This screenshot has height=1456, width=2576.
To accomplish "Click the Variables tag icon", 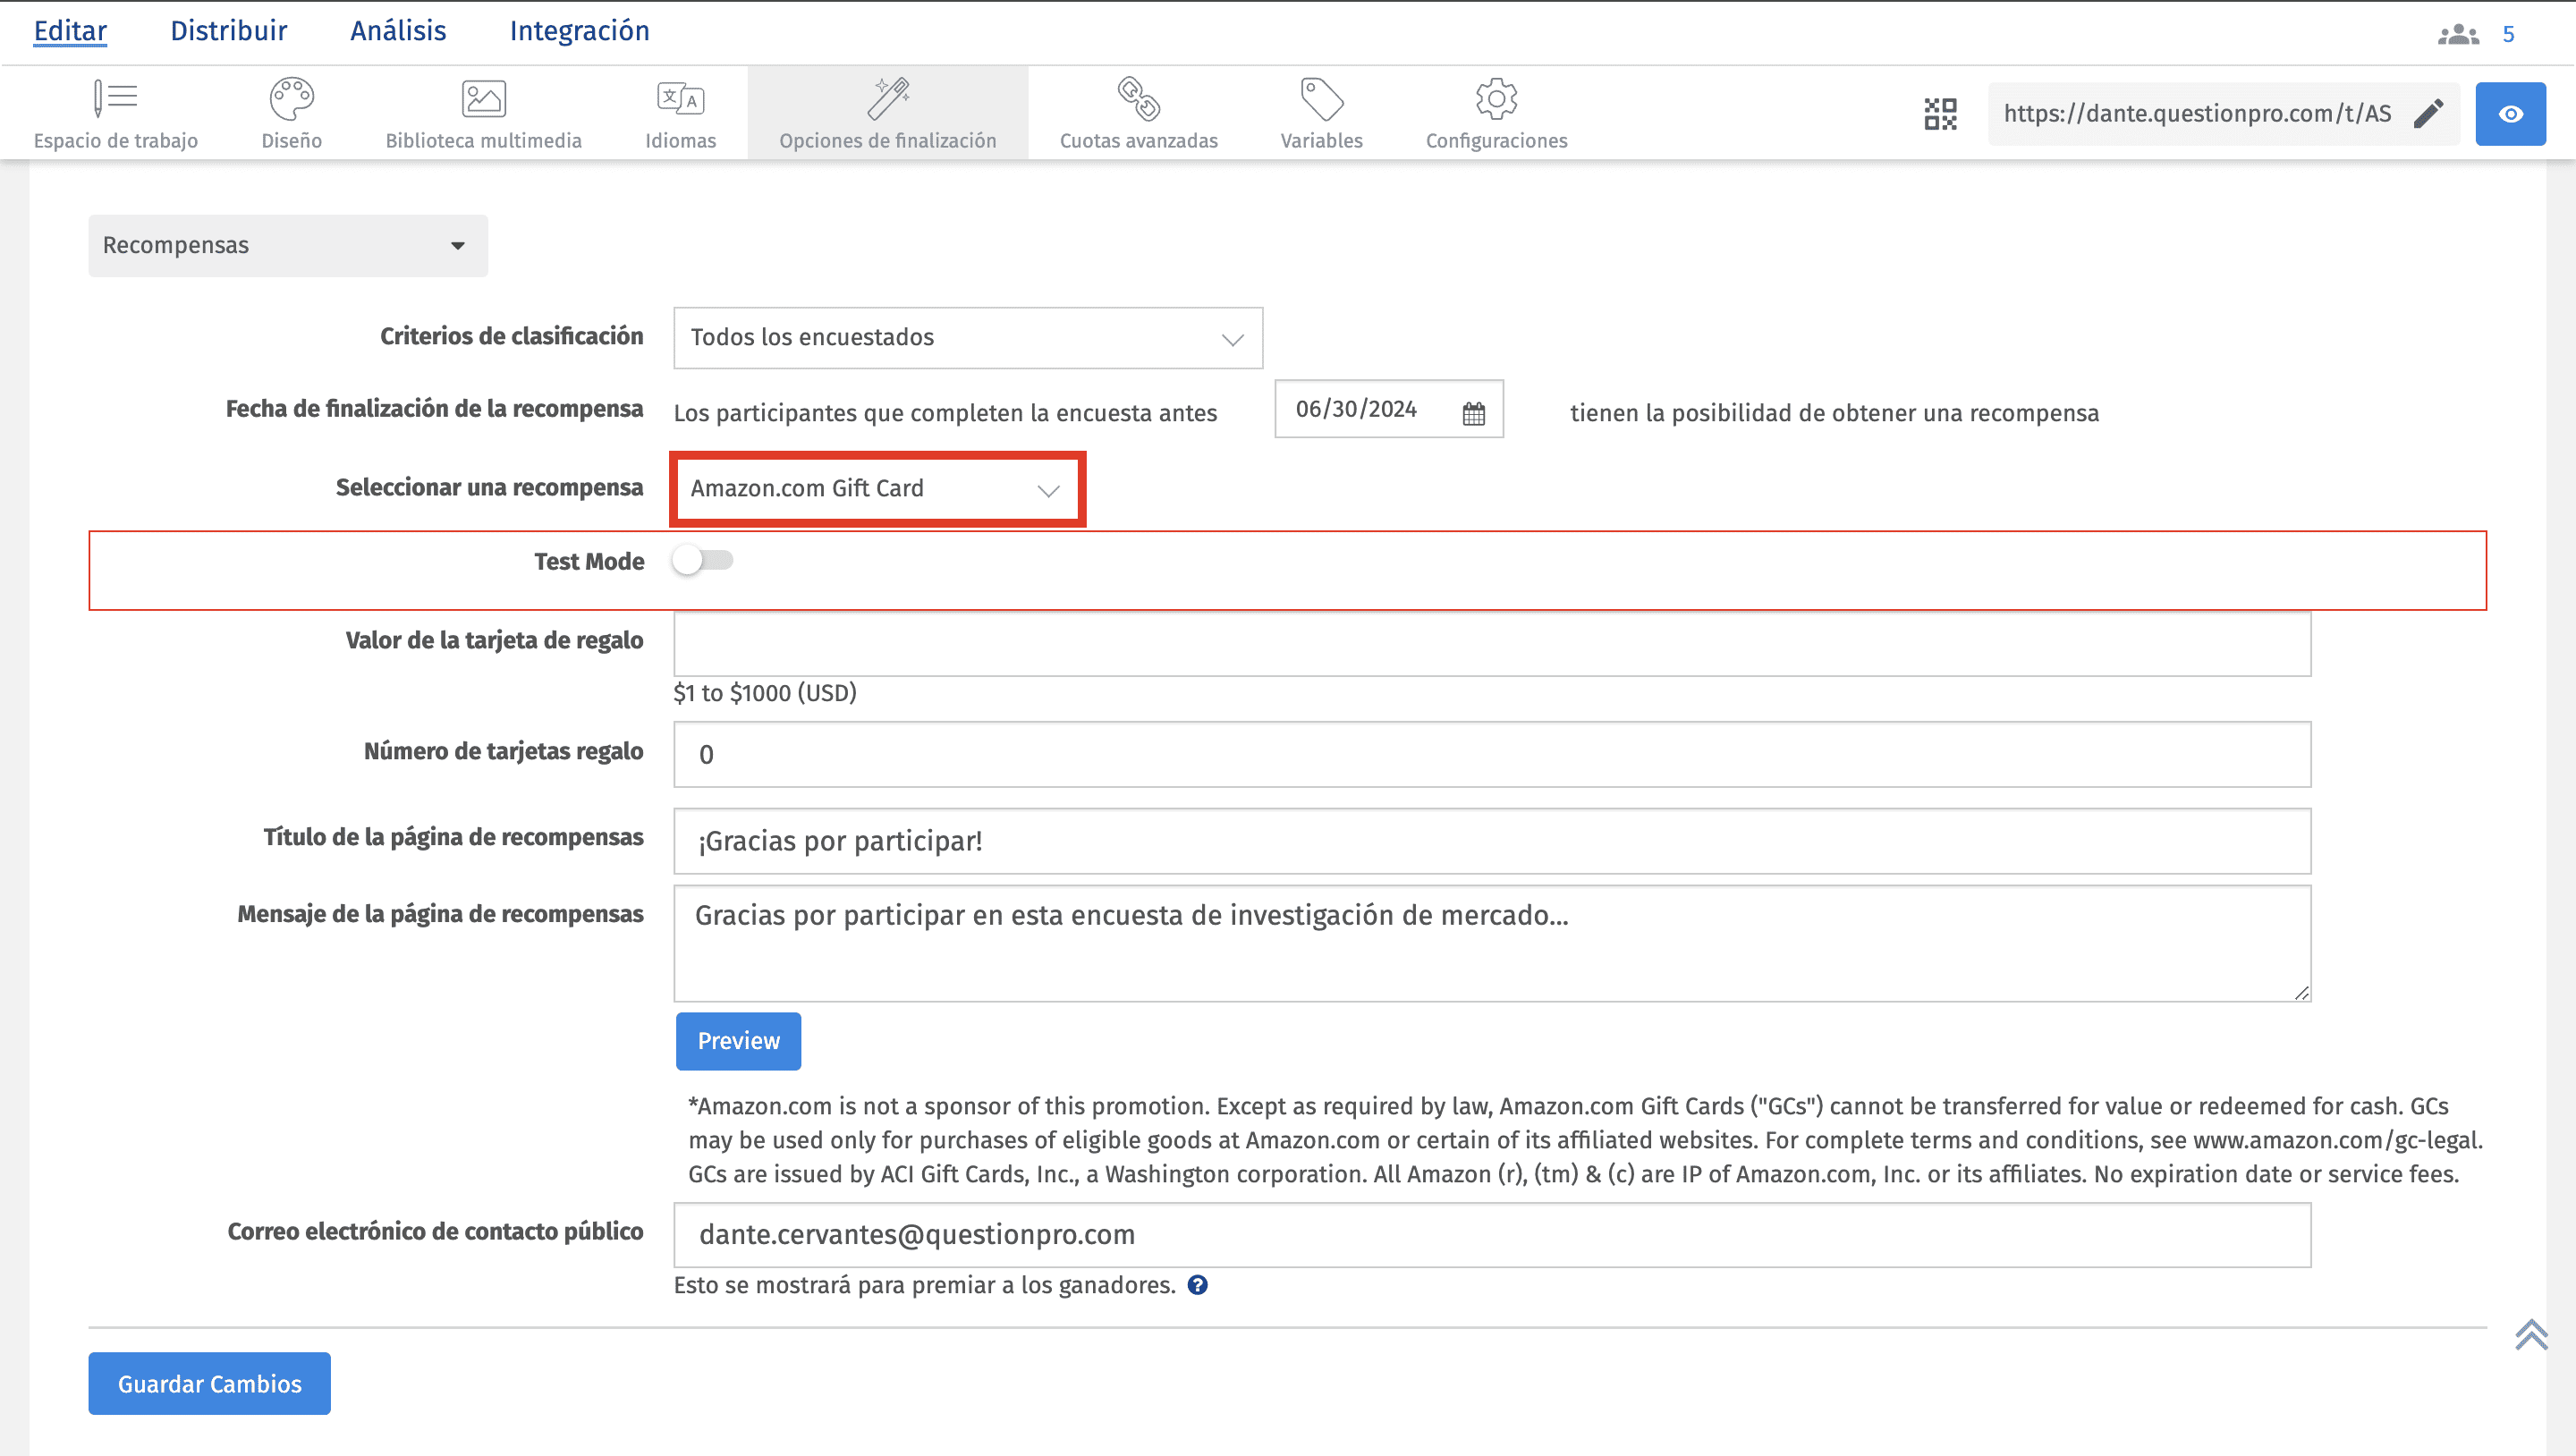I will coord(1321,99).
